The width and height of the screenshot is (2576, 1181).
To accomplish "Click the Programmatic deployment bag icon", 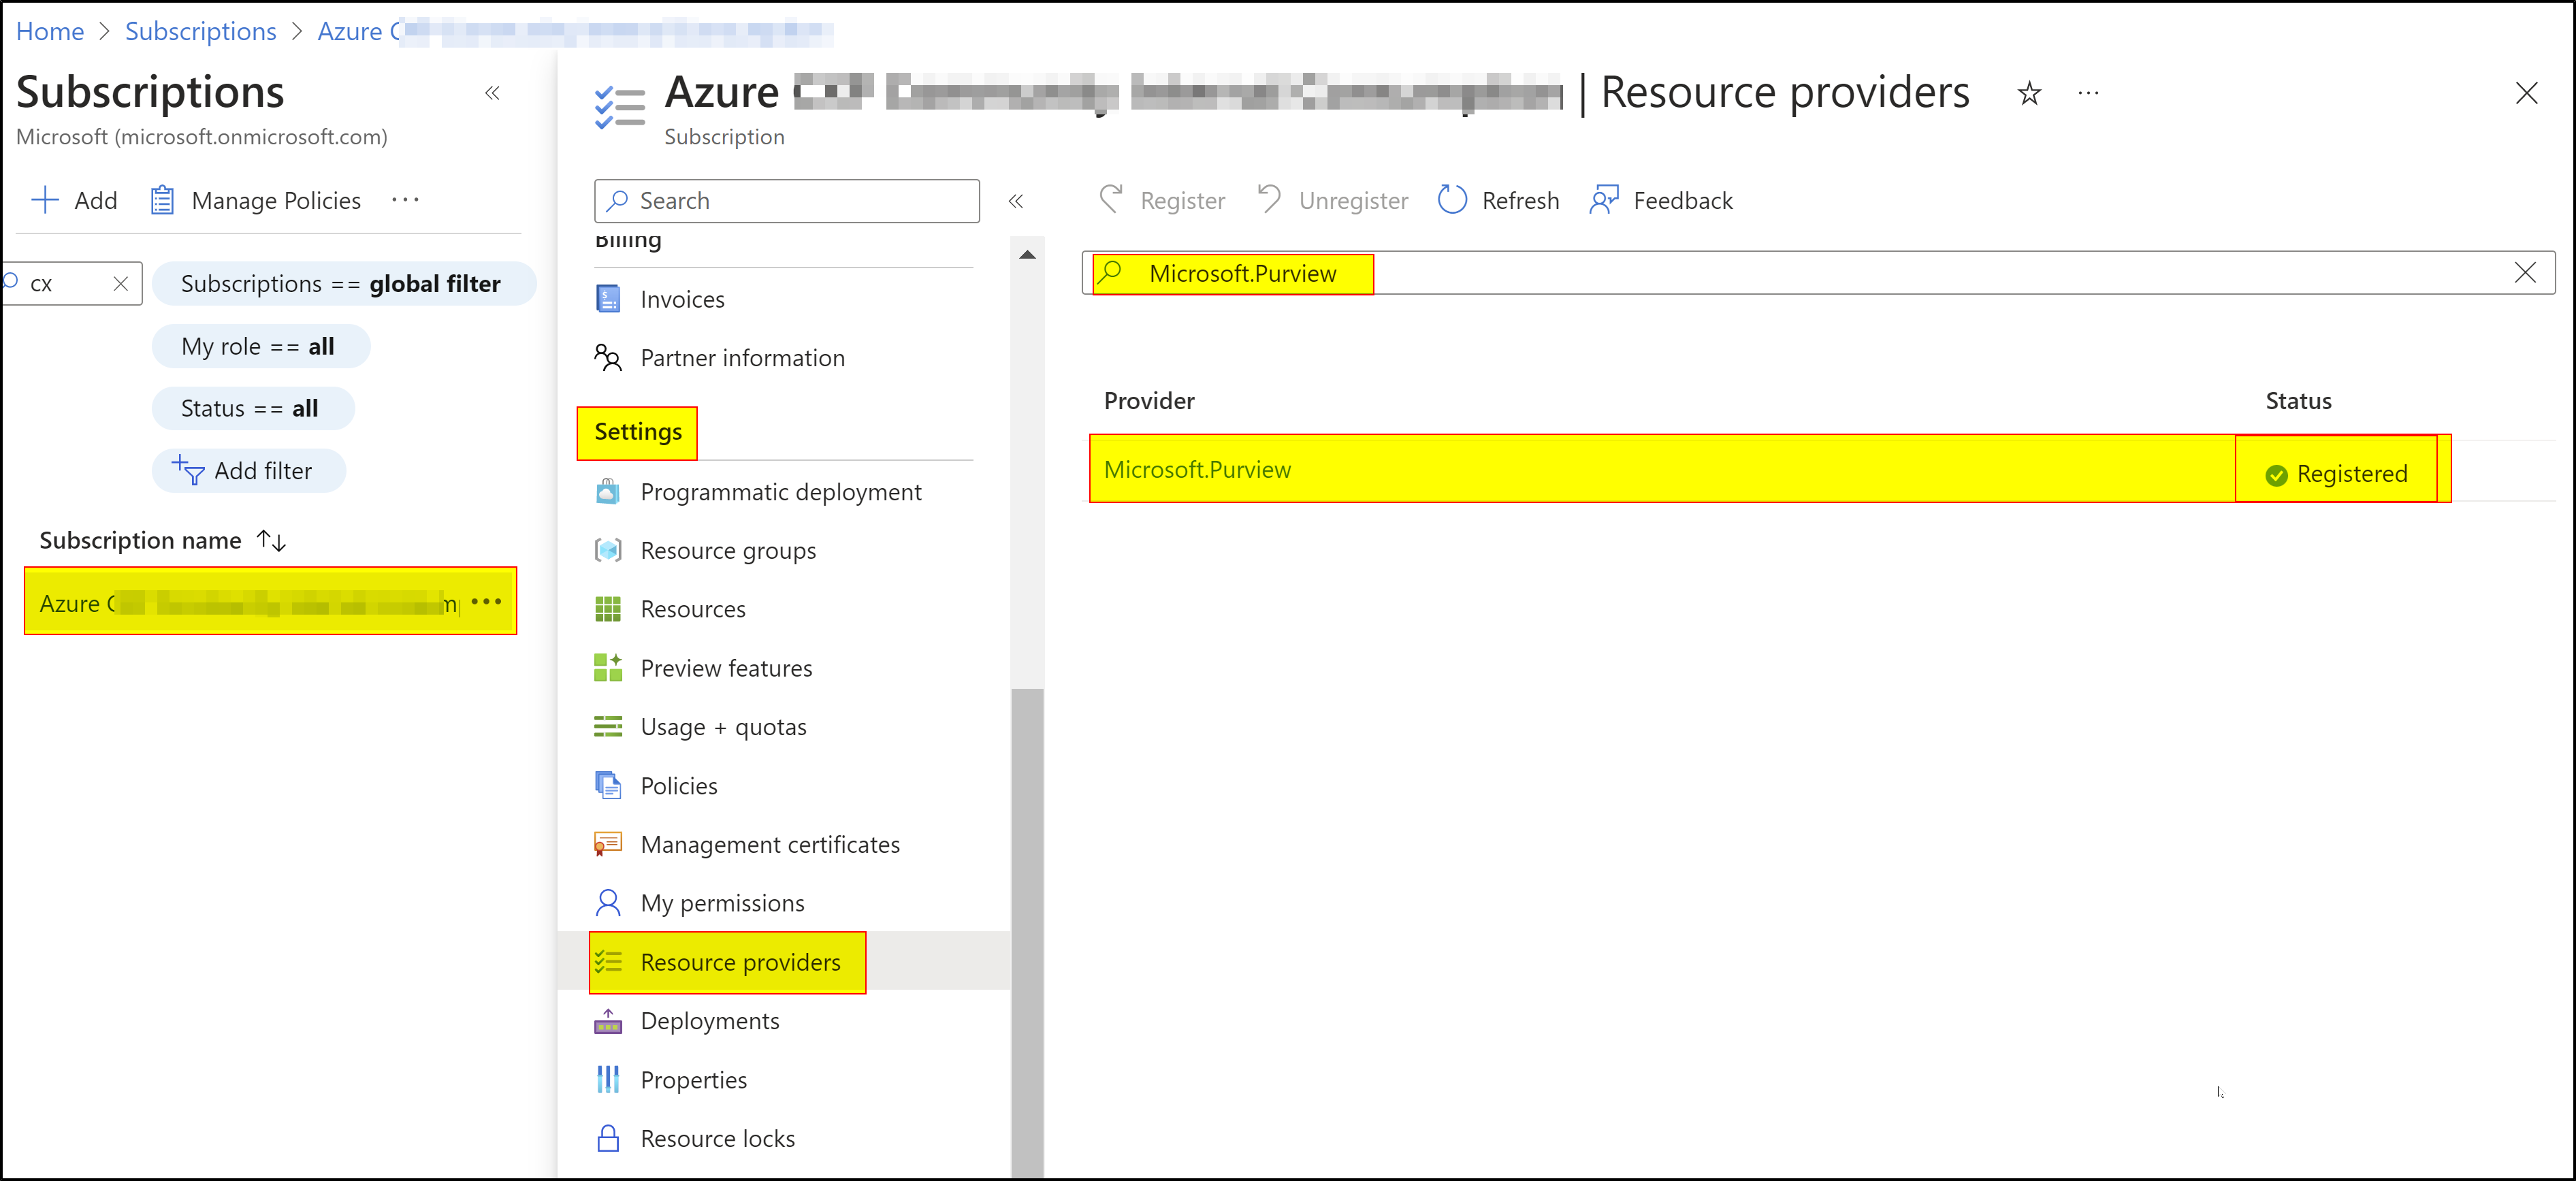I will point(607,491).
